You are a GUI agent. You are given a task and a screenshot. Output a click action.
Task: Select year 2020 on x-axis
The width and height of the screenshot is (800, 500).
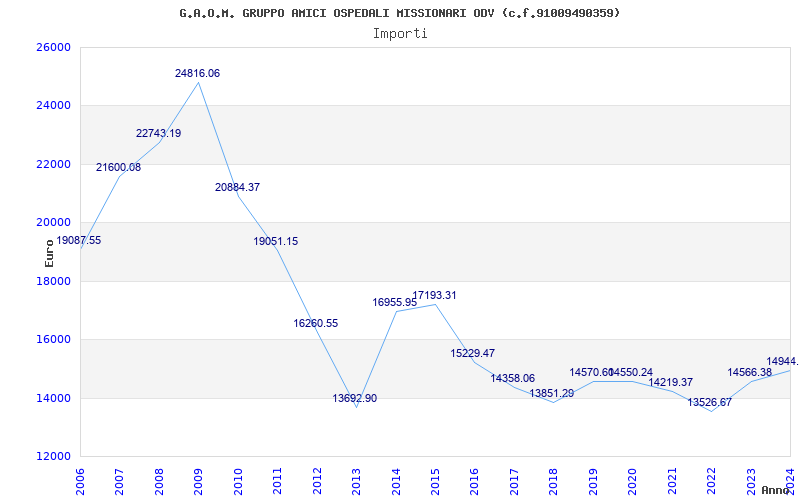(633, 481)
